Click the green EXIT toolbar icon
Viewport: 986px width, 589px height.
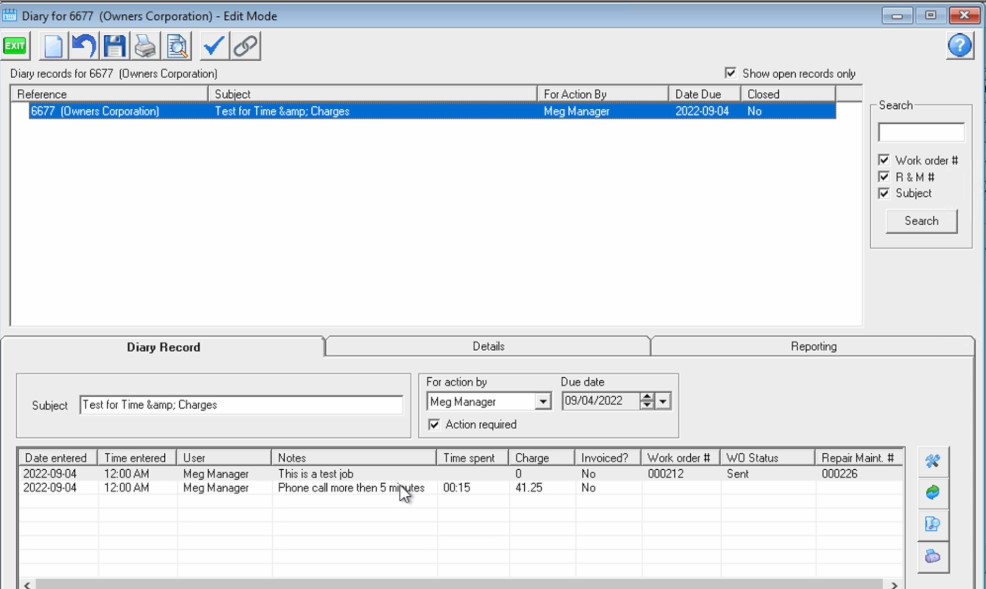[15, 46]
